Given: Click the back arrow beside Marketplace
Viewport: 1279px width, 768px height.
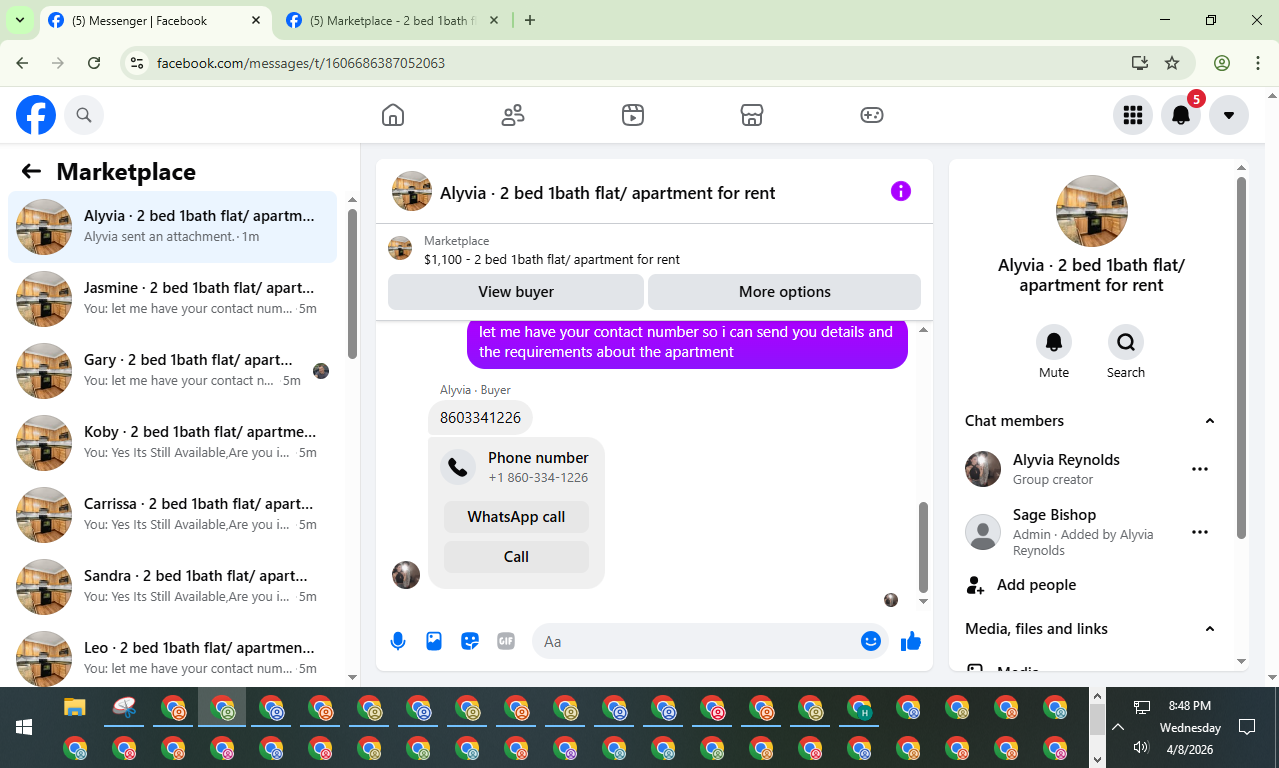Looking at the screenshot, I should point(31,171).
